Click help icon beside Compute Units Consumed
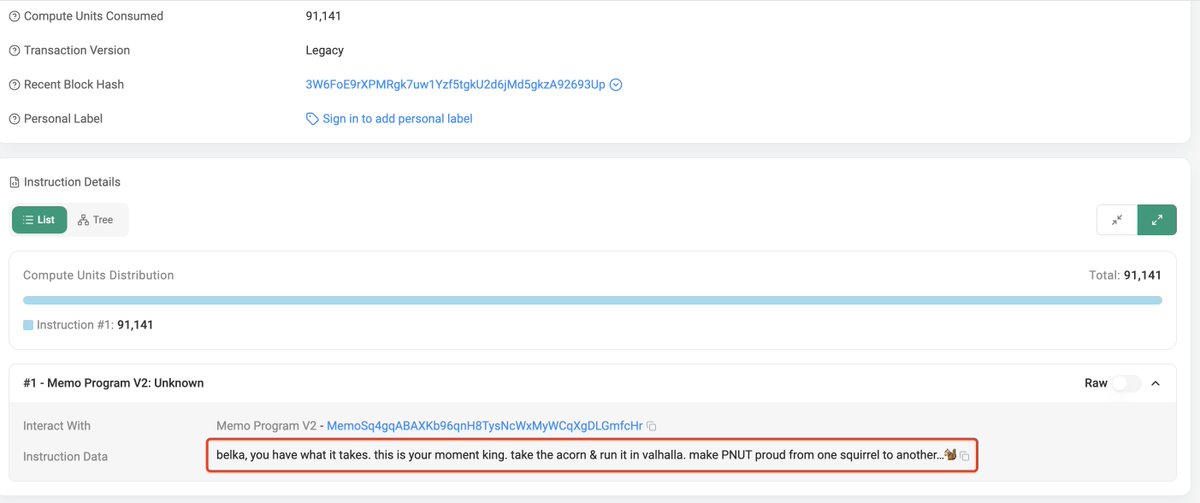The image size is (1200, 503). pos(15,16)
